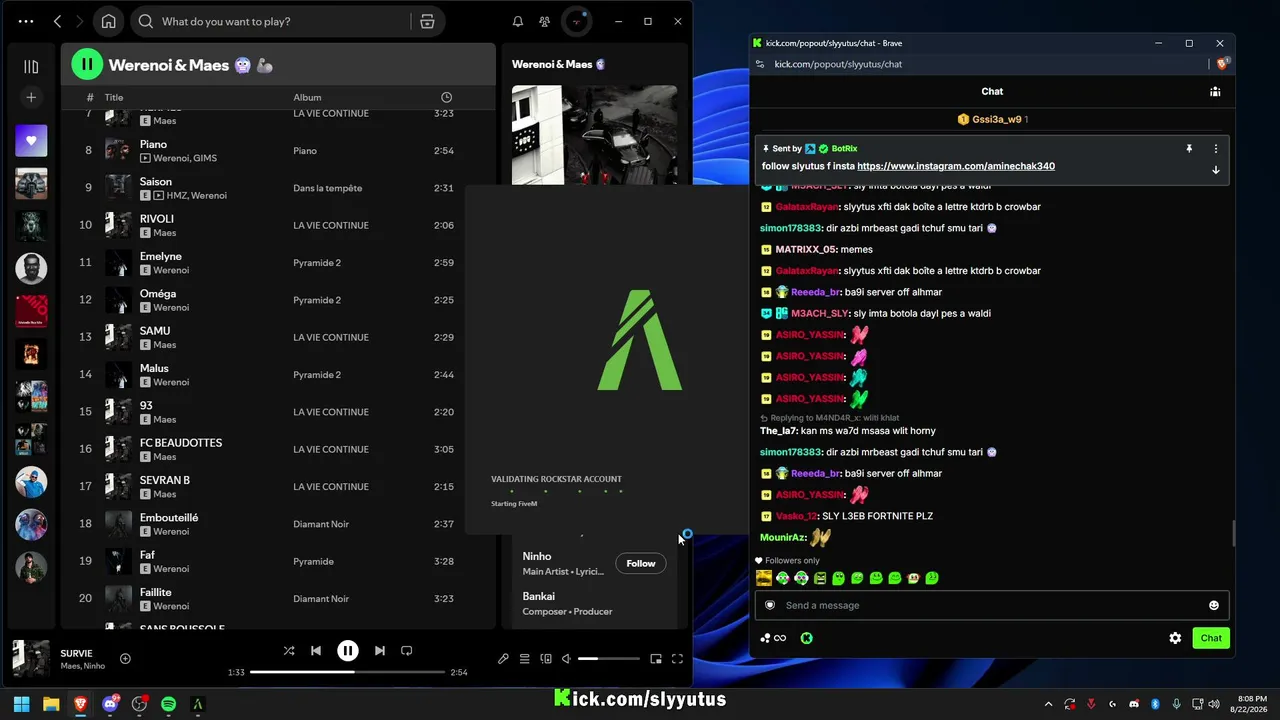The width and height of the screenshot is (1280, 720).
Task: Show hidden system tray icons
Action: (1048, 704)
